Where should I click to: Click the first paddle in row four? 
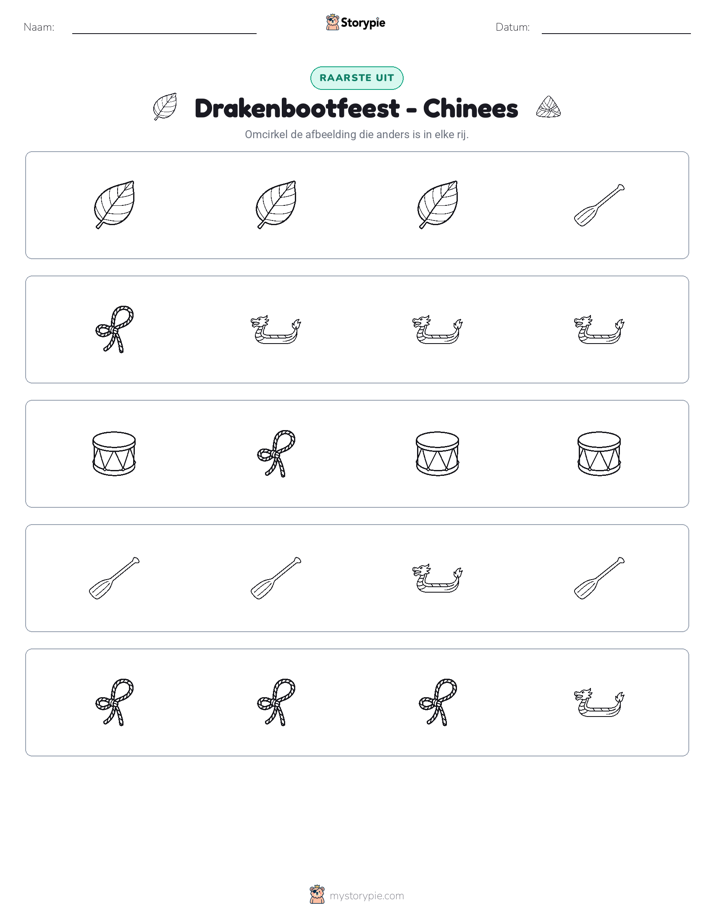point(114,578)
